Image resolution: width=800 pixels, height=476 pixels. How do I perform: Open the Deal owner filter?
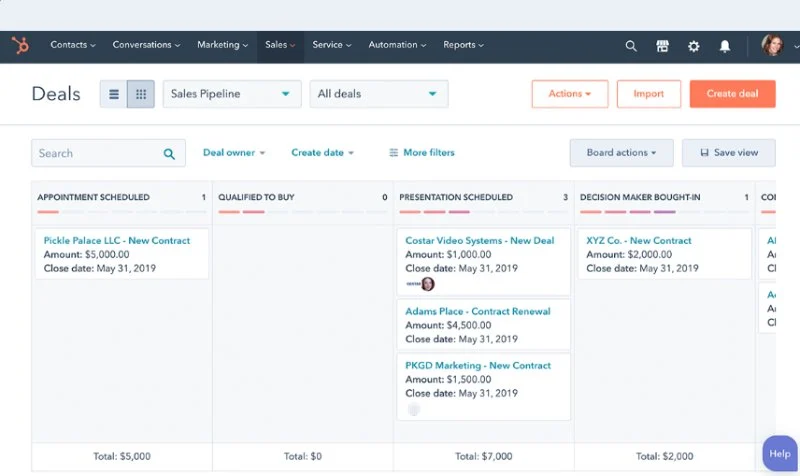pyautogui.click(x=234, y=153)
